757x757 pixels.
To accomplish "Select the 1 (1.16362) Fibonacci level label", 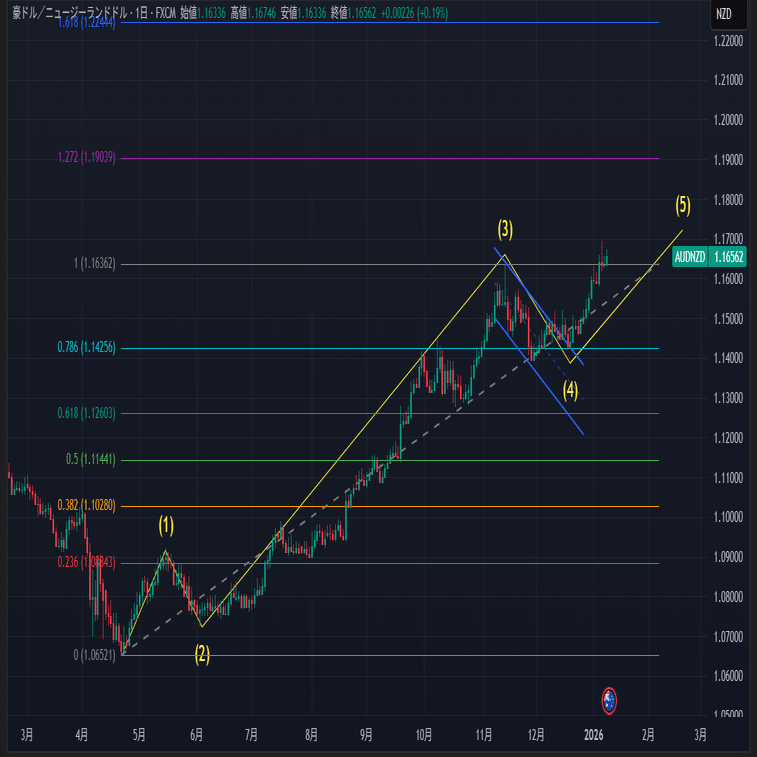I will click(x=95, y=264).
